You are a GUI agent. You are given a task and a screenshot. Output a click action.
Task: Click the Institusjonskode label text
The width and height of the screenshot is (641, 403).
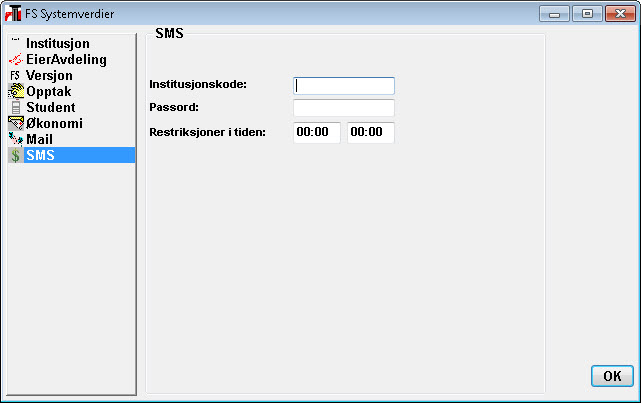198,84
